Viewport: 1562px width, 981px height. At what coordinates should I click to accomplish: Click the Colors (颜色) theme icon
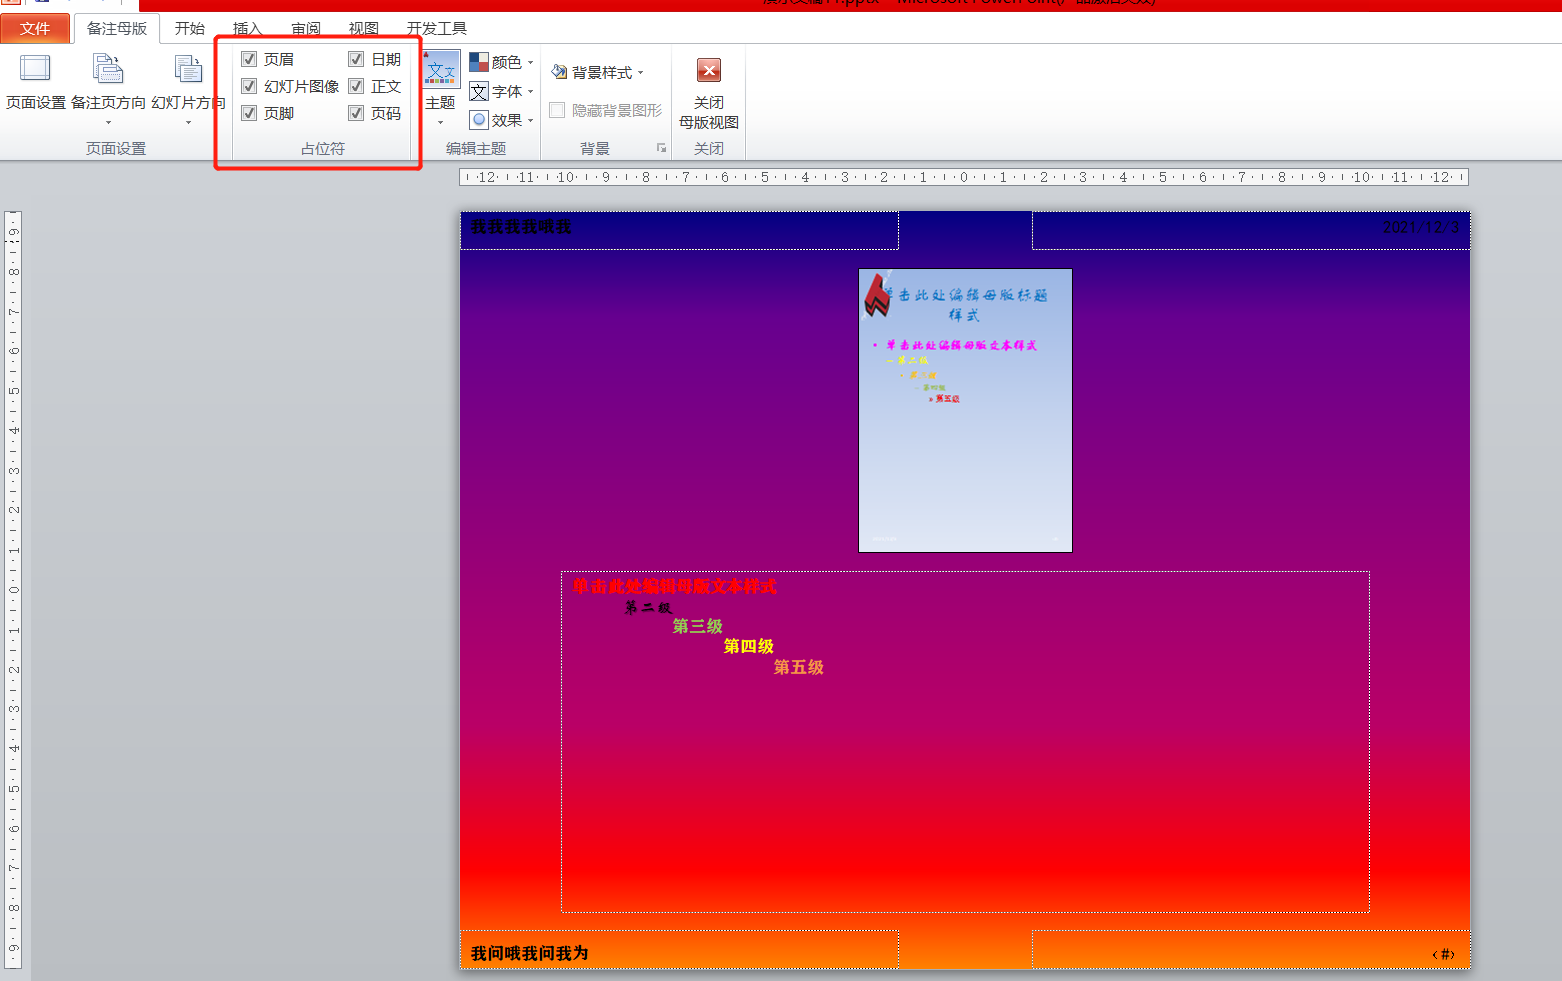click(480, 62)
